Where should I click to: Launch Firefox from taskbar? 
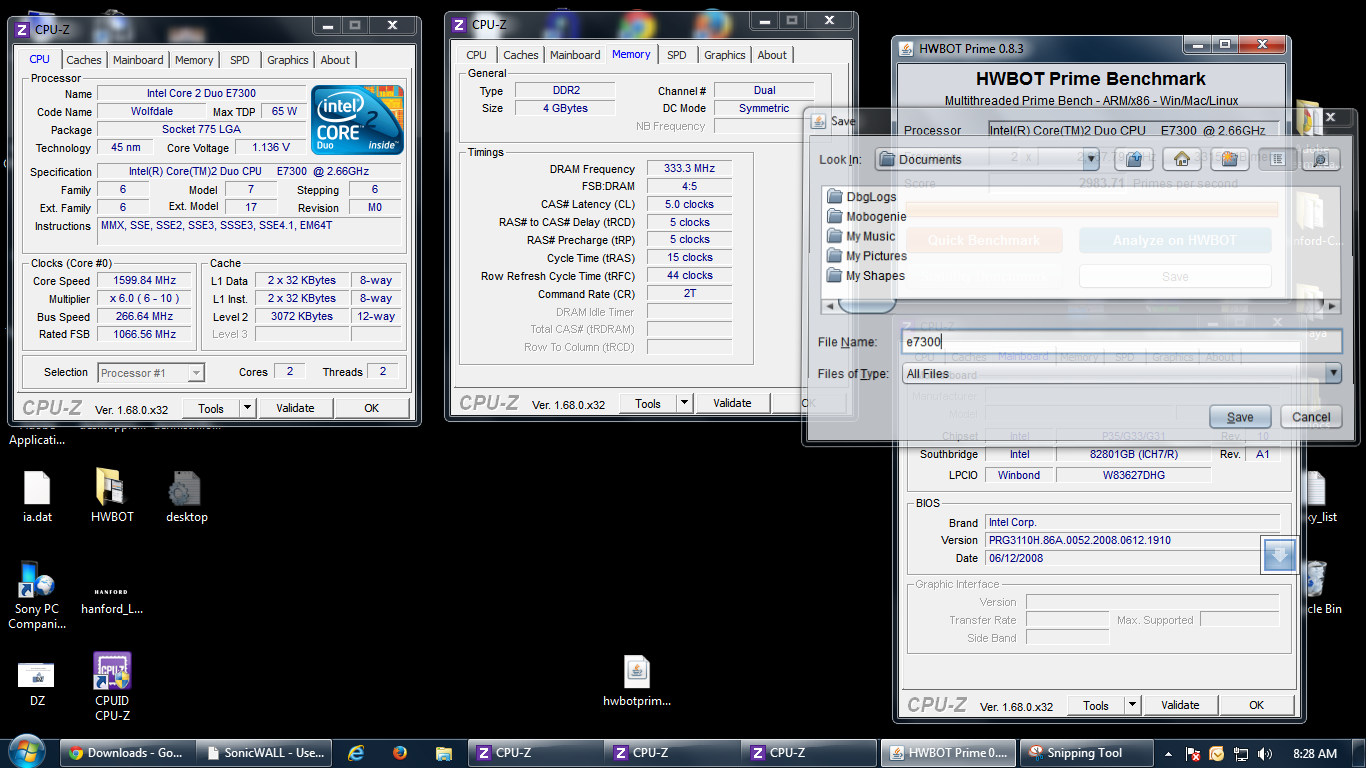(x=400, y=753)
